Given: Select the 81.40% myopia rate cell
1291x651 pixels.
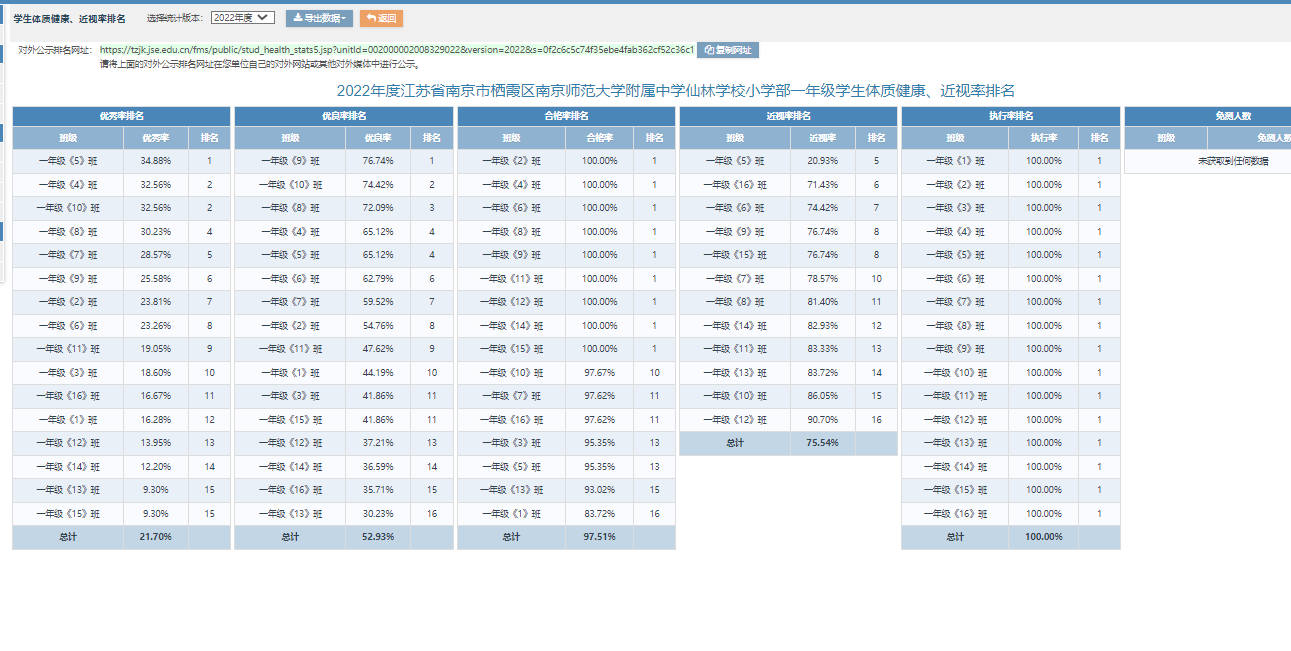Looking at the screenshot, I should tap(823, 302).
